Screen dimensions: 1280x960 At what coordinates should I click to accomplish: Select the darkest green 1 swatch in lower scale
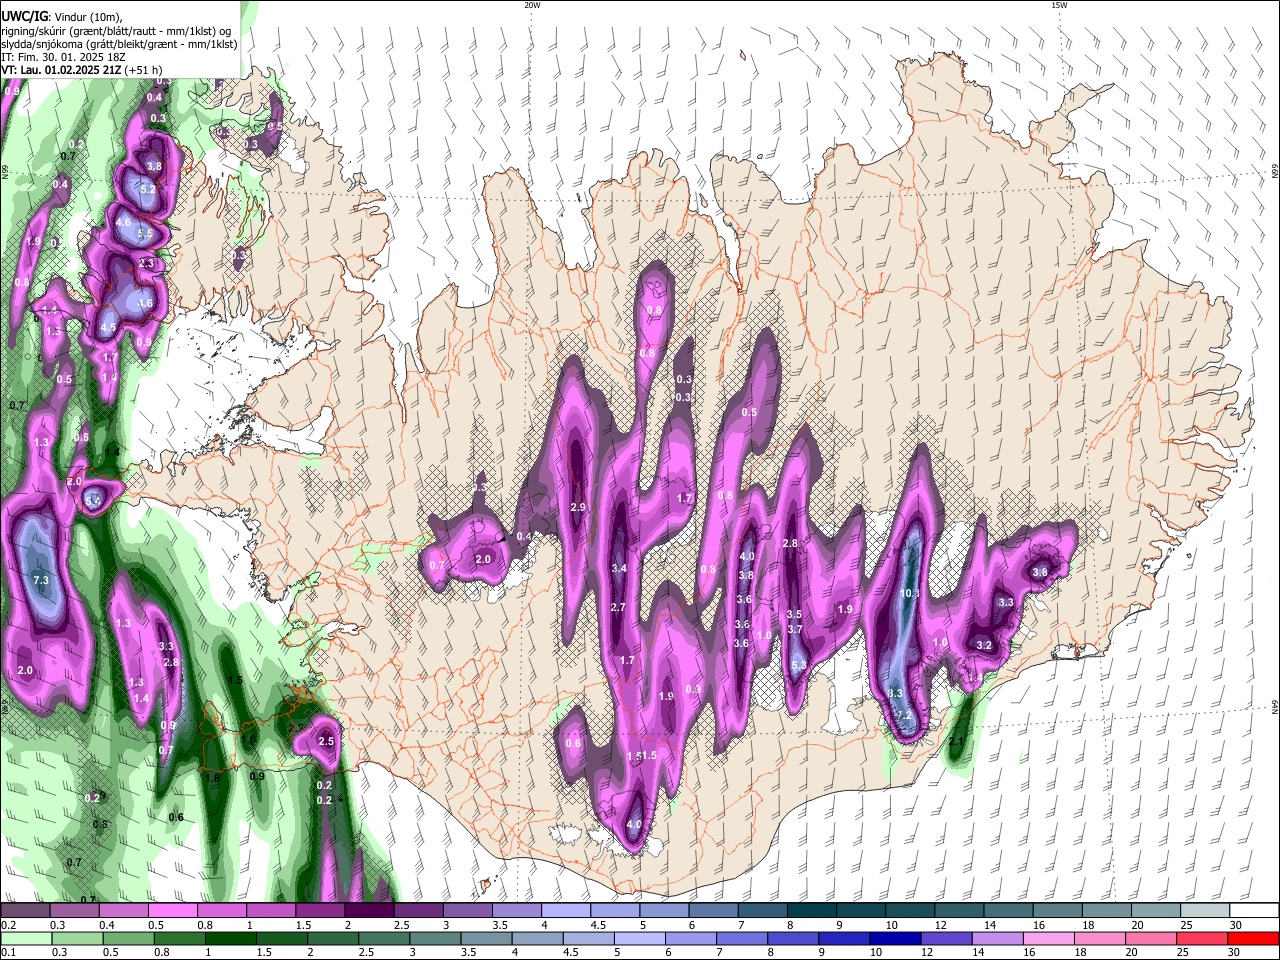tap(231, 938)
